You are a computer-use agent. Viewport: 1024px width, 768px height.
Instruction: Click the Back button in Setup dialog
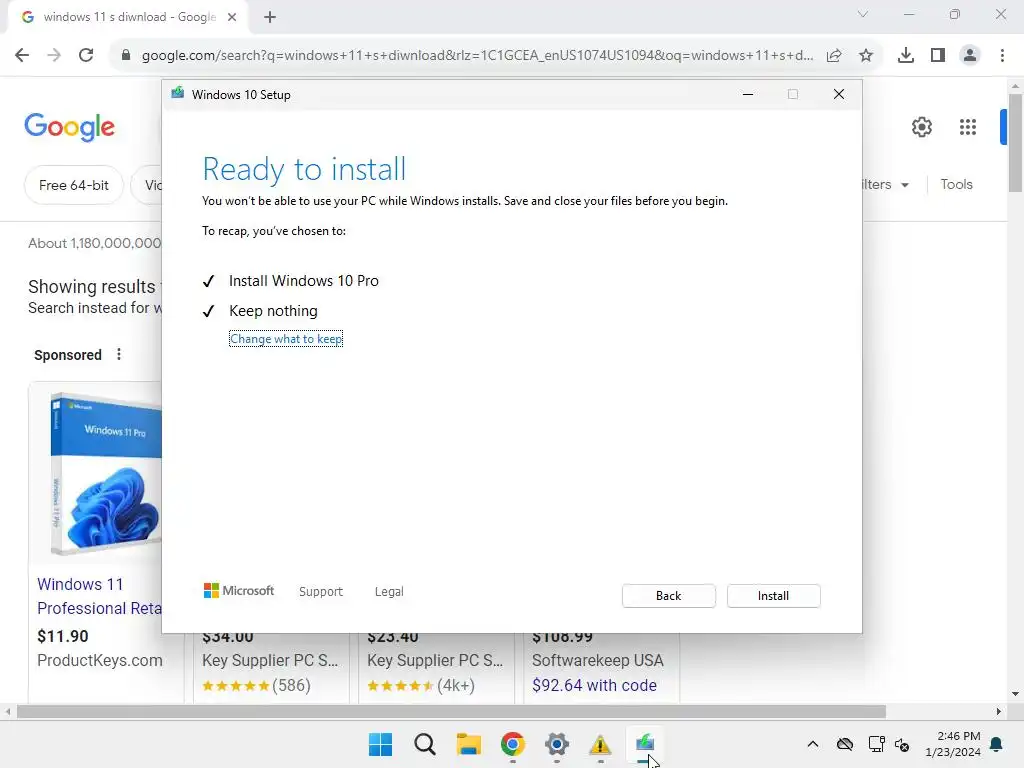pos(668,596)
